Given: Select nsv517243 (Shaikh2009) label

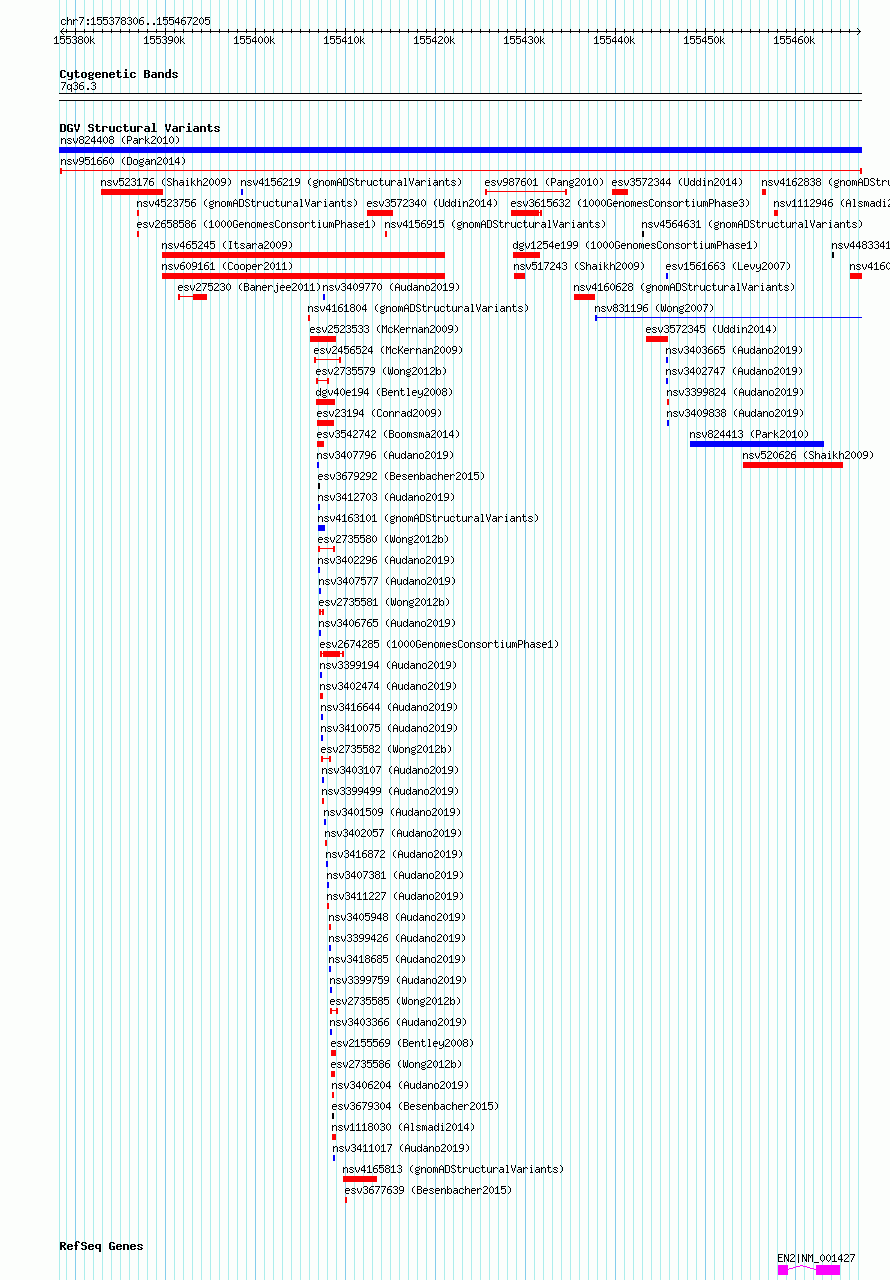Looking at the screenshot, I should (579, 266).
